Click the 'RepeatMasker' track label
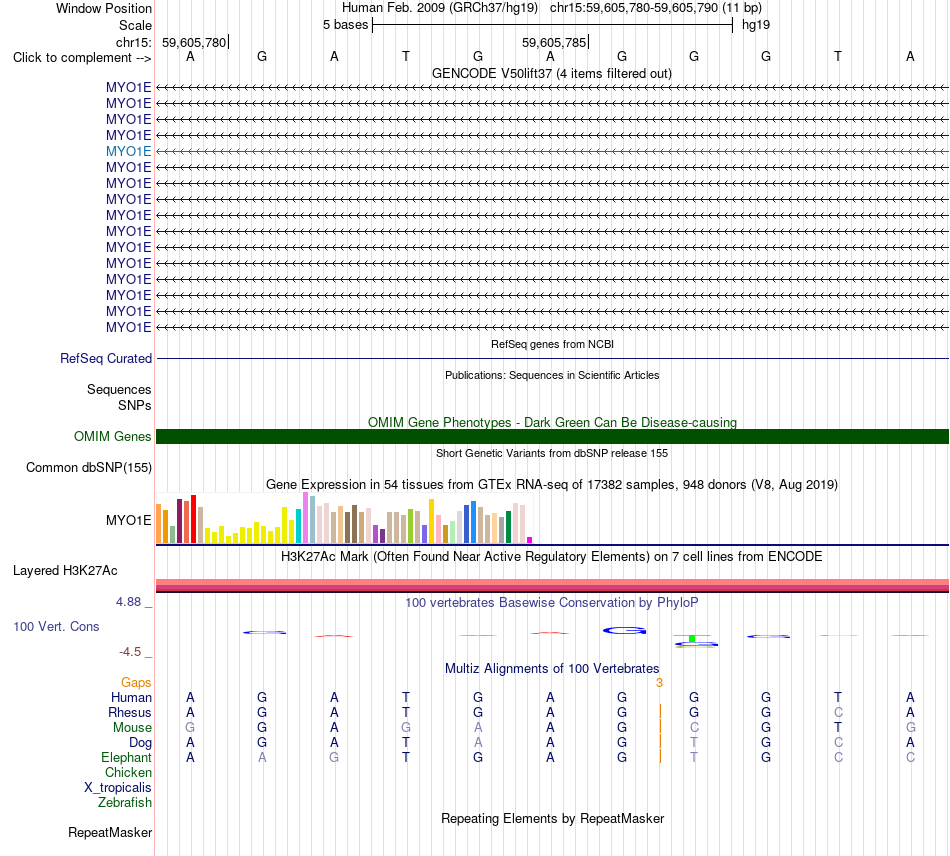The height and width of the screenshot is (856, 950). coord(110,833)
